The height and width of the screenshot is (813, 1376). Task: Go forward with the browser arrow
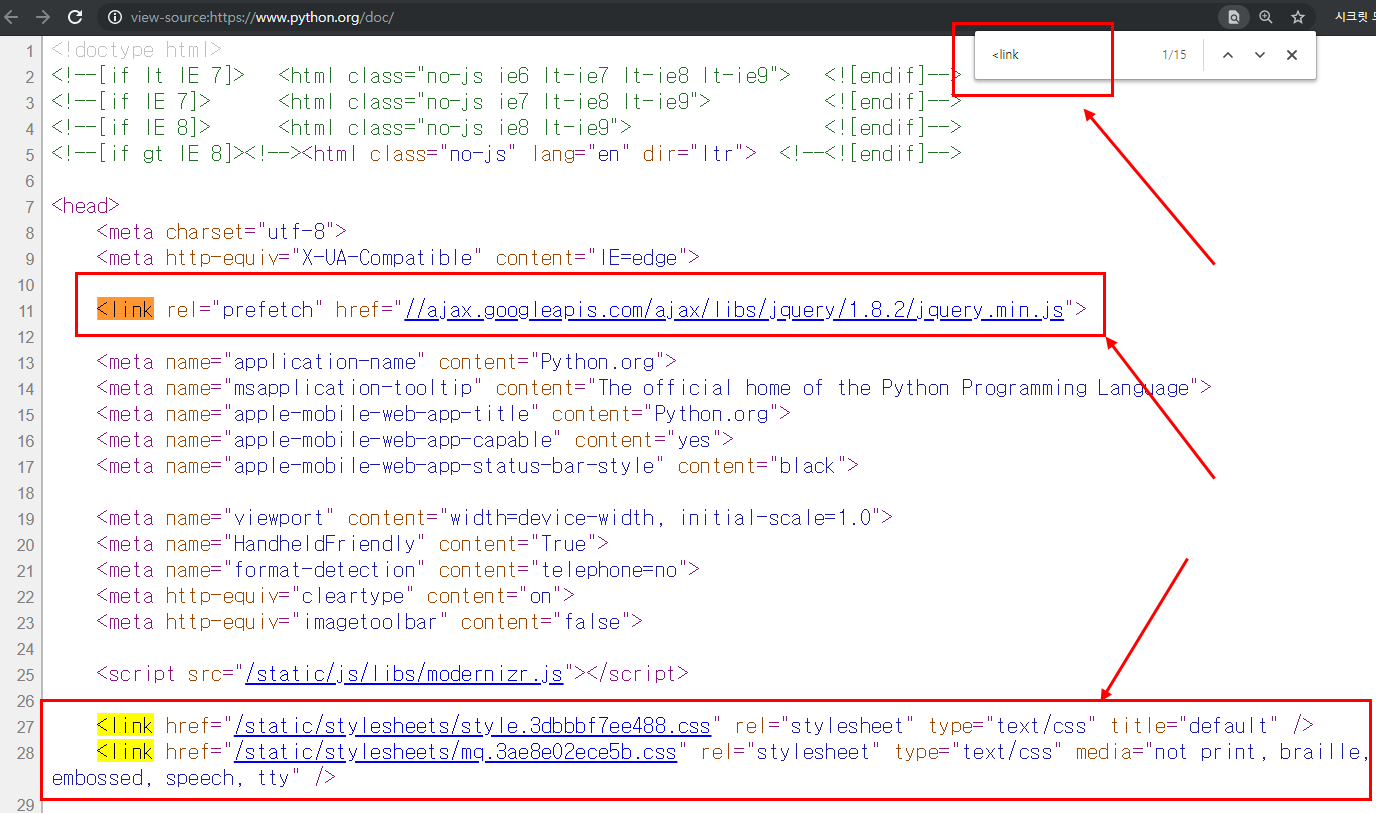tap(42, 17)
